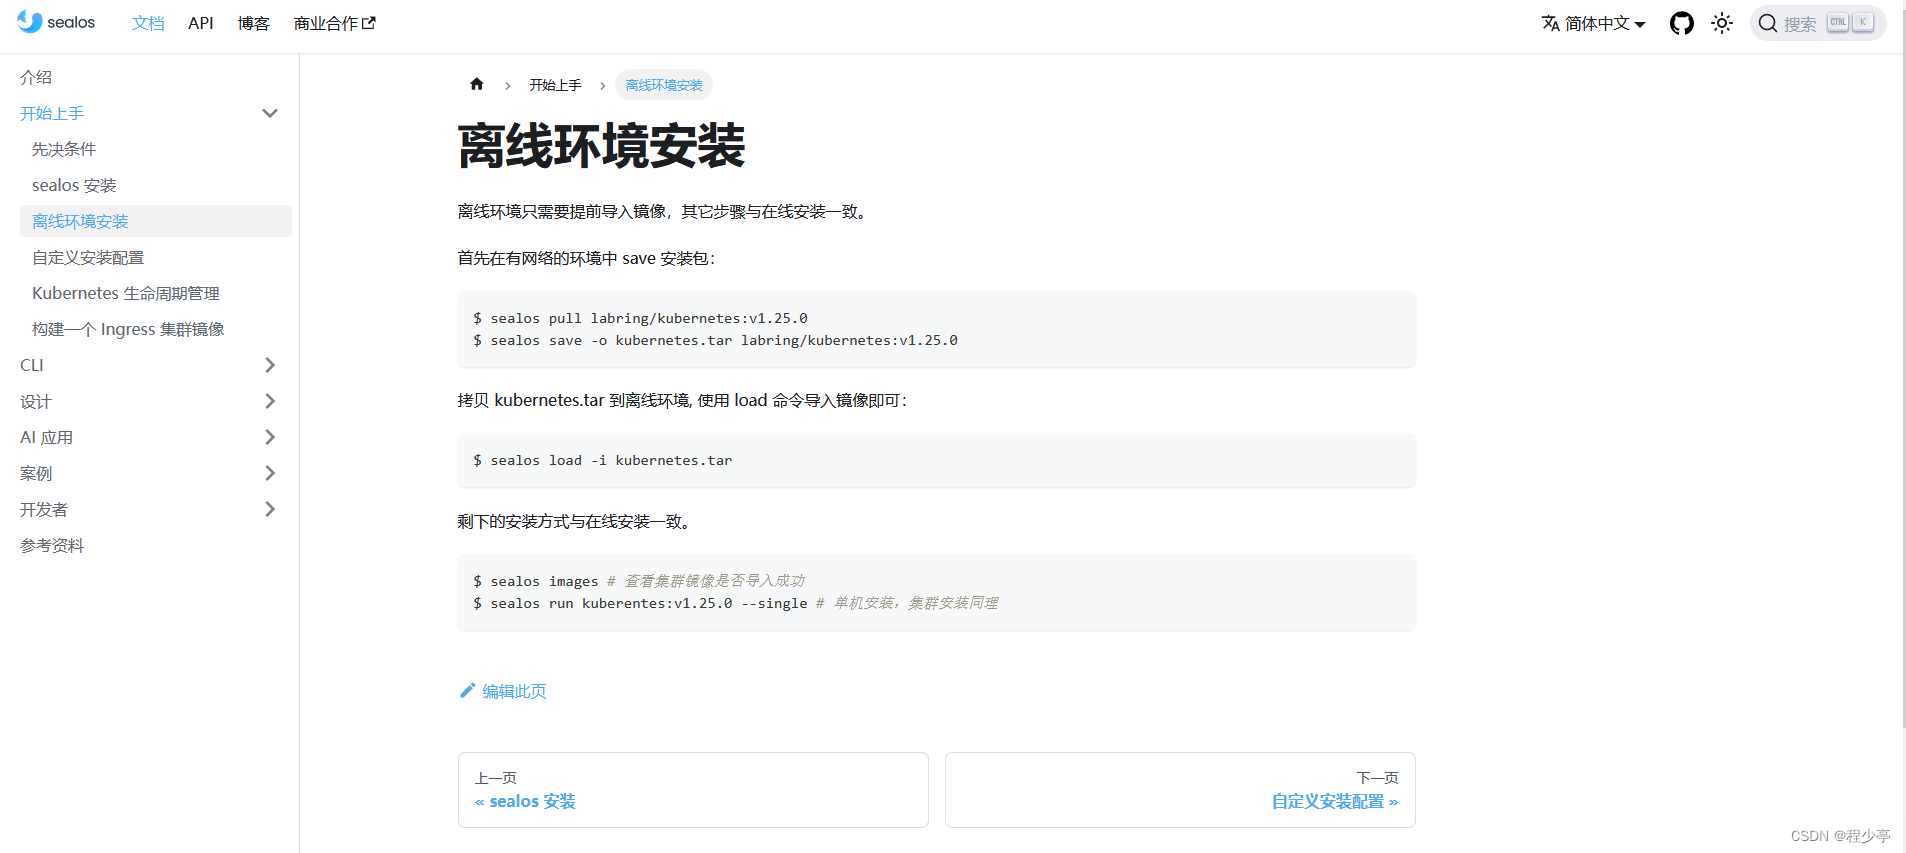Screen dimensions: 1906x853
Task: Open the 文档 nav item
Action: [148, 23]
